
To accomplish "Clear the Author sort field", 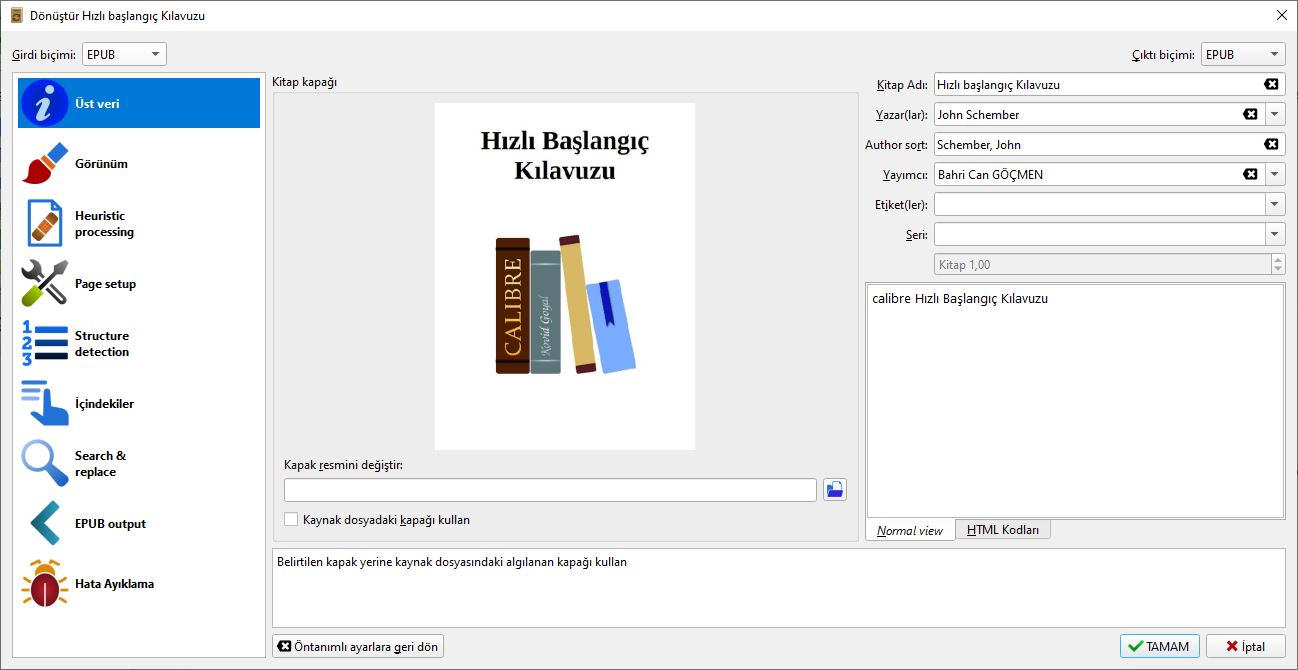I will 1271,145.
